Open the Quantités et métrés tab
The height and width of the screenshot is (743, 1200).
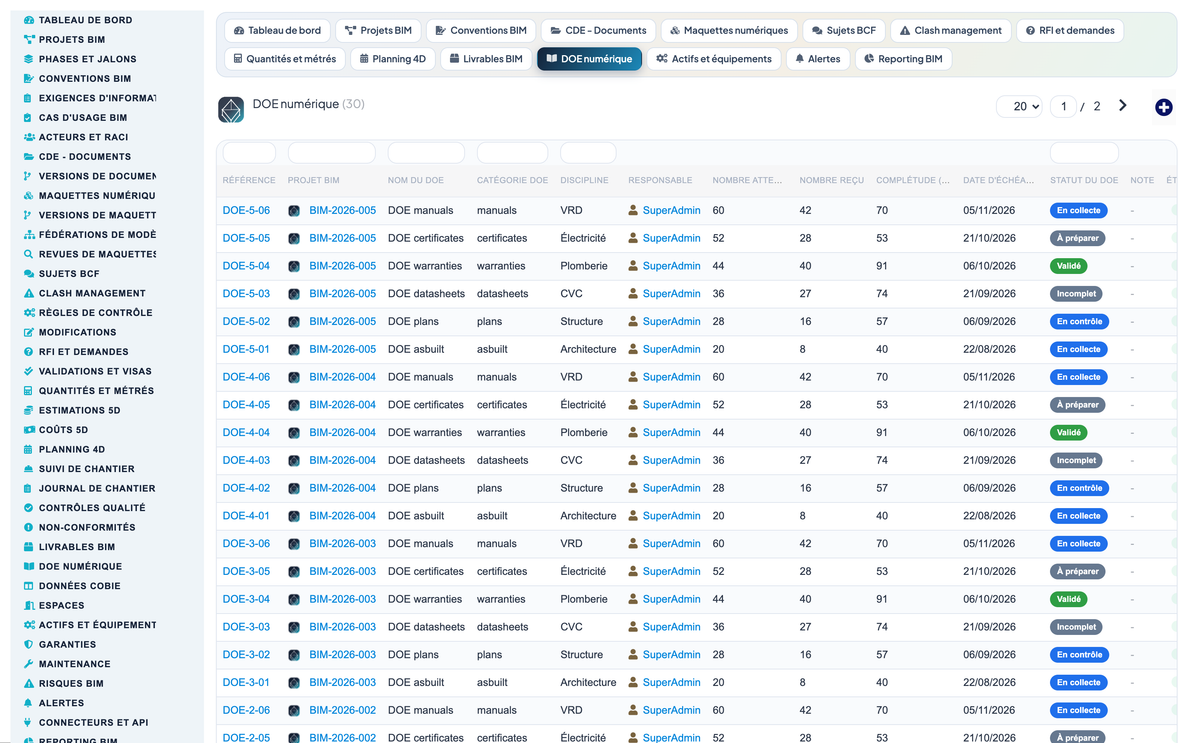tap(284, 59)
